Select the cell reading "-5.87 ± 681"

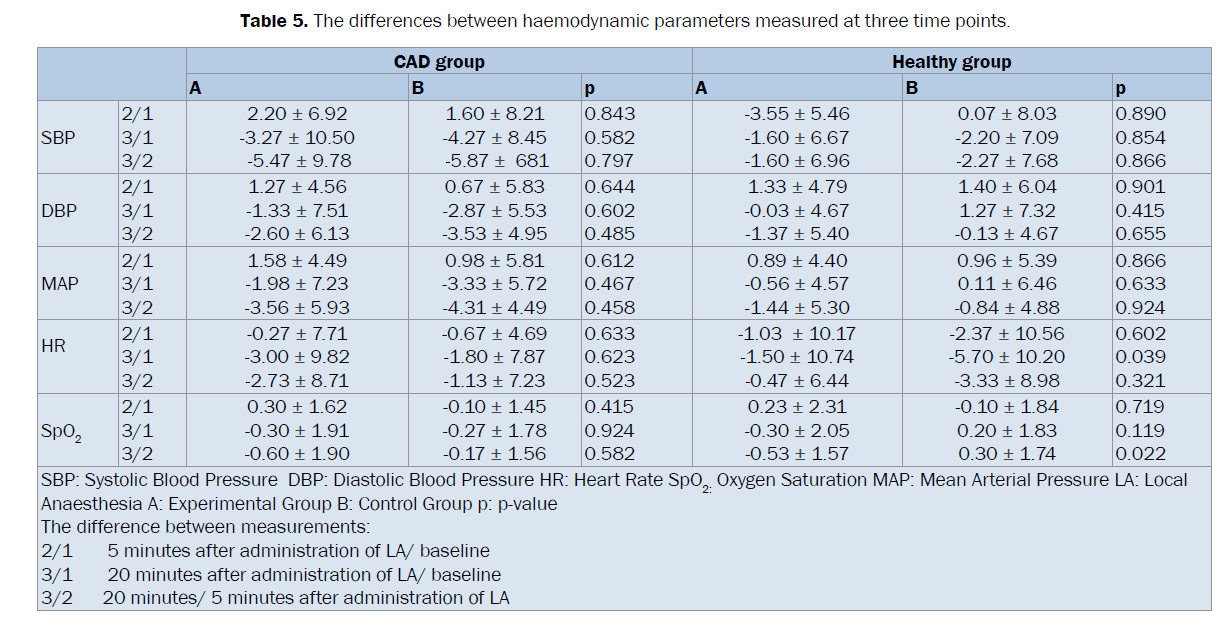click(495, 161)
